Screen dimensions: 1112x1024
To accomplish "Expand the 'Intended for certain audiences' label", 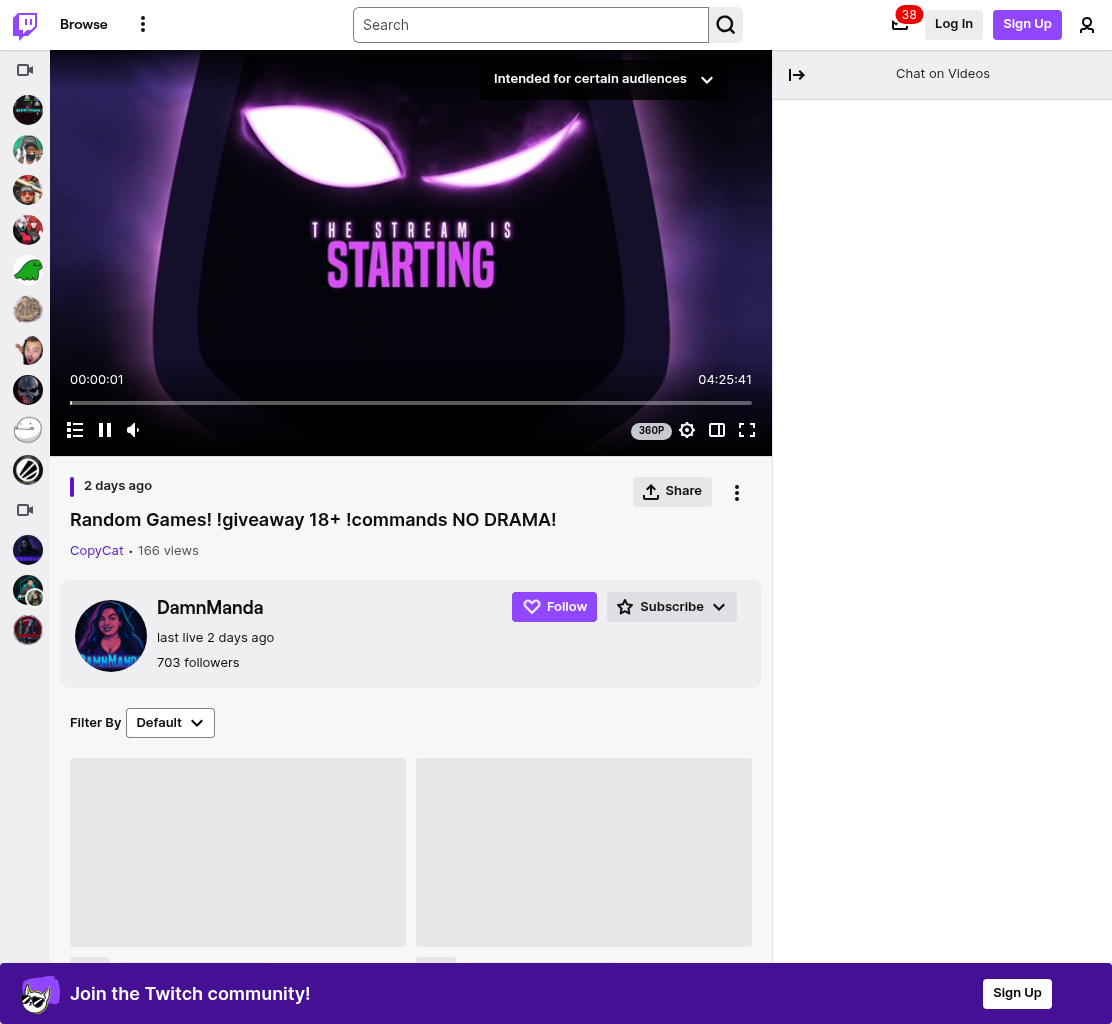I will [603, 79].
